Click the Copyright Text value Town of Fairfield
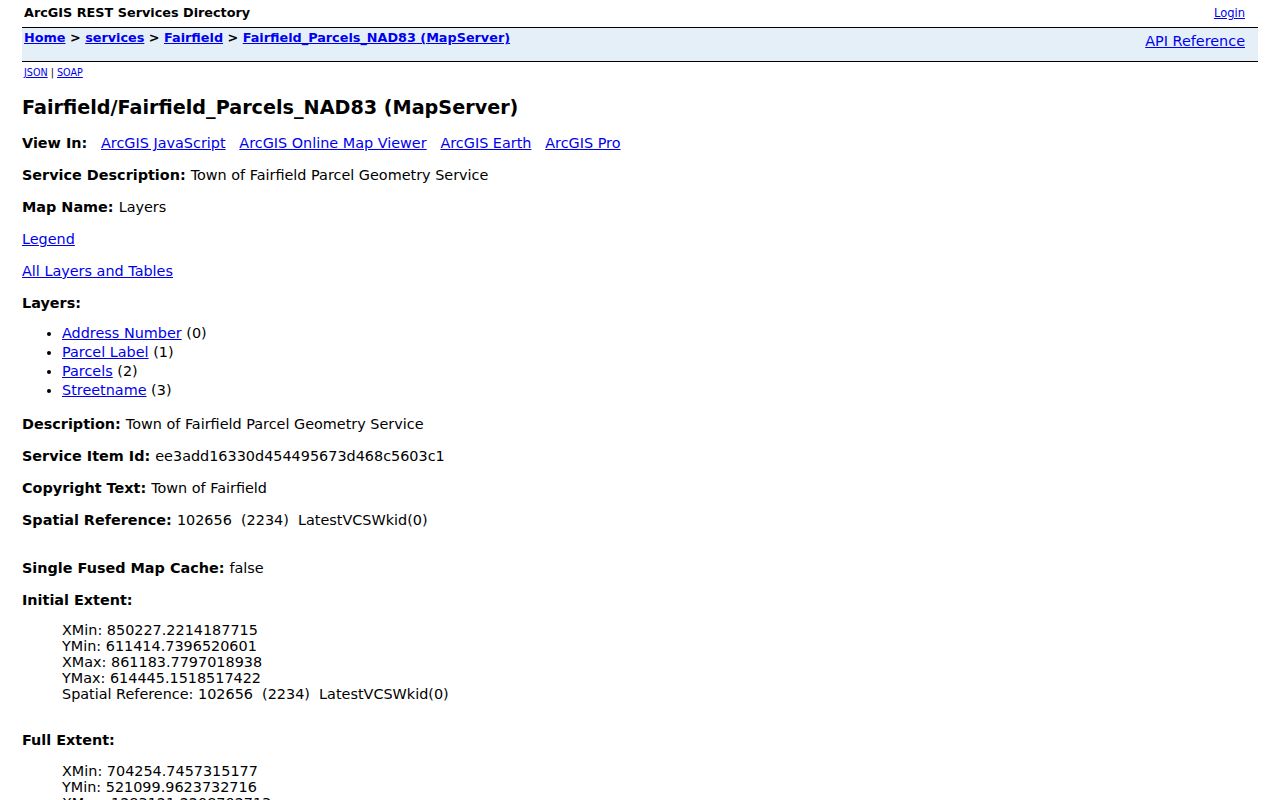 [x=209, y=488]
